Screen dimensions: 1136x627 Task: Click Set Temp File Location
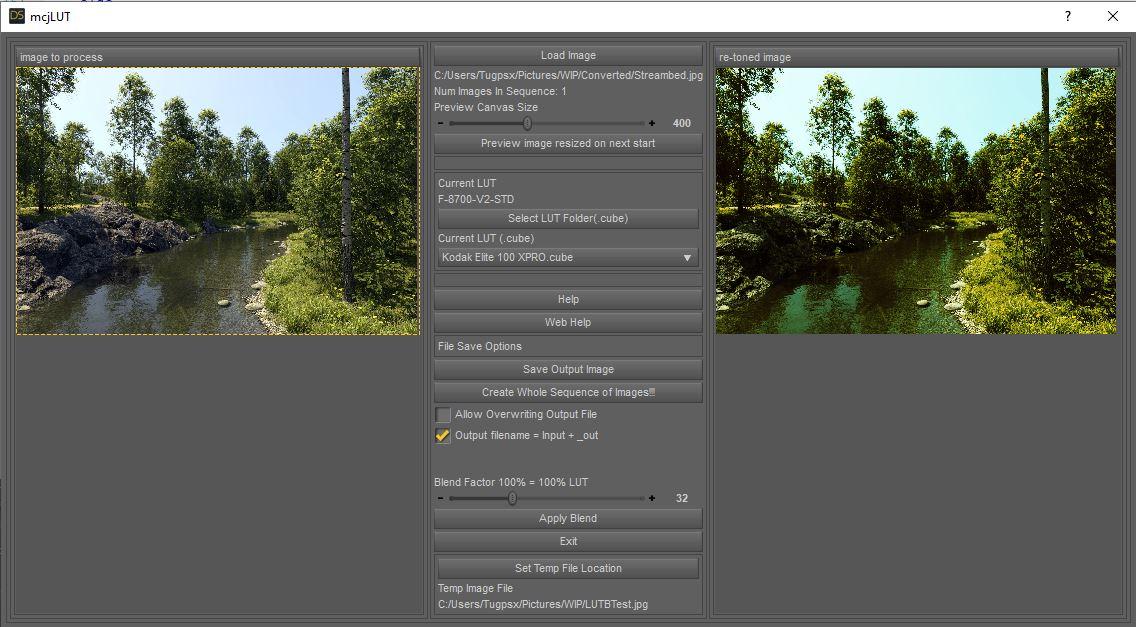(568, 568)
